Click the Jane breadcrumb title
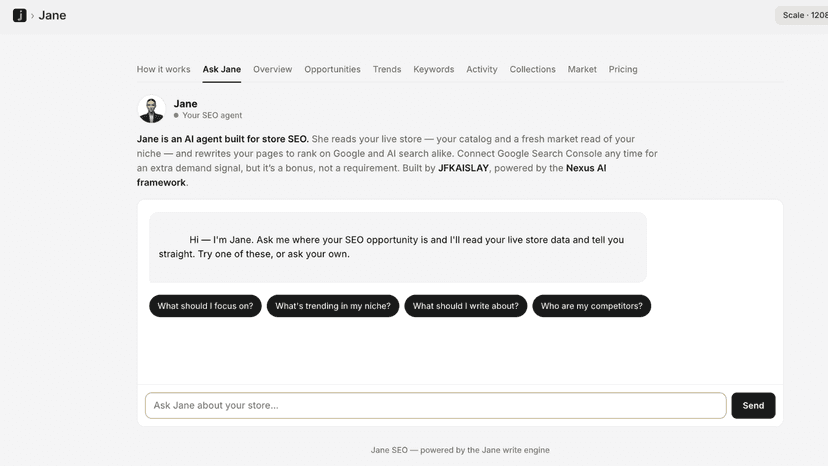This screenshot has width=828, height=466. coord(52,15)
